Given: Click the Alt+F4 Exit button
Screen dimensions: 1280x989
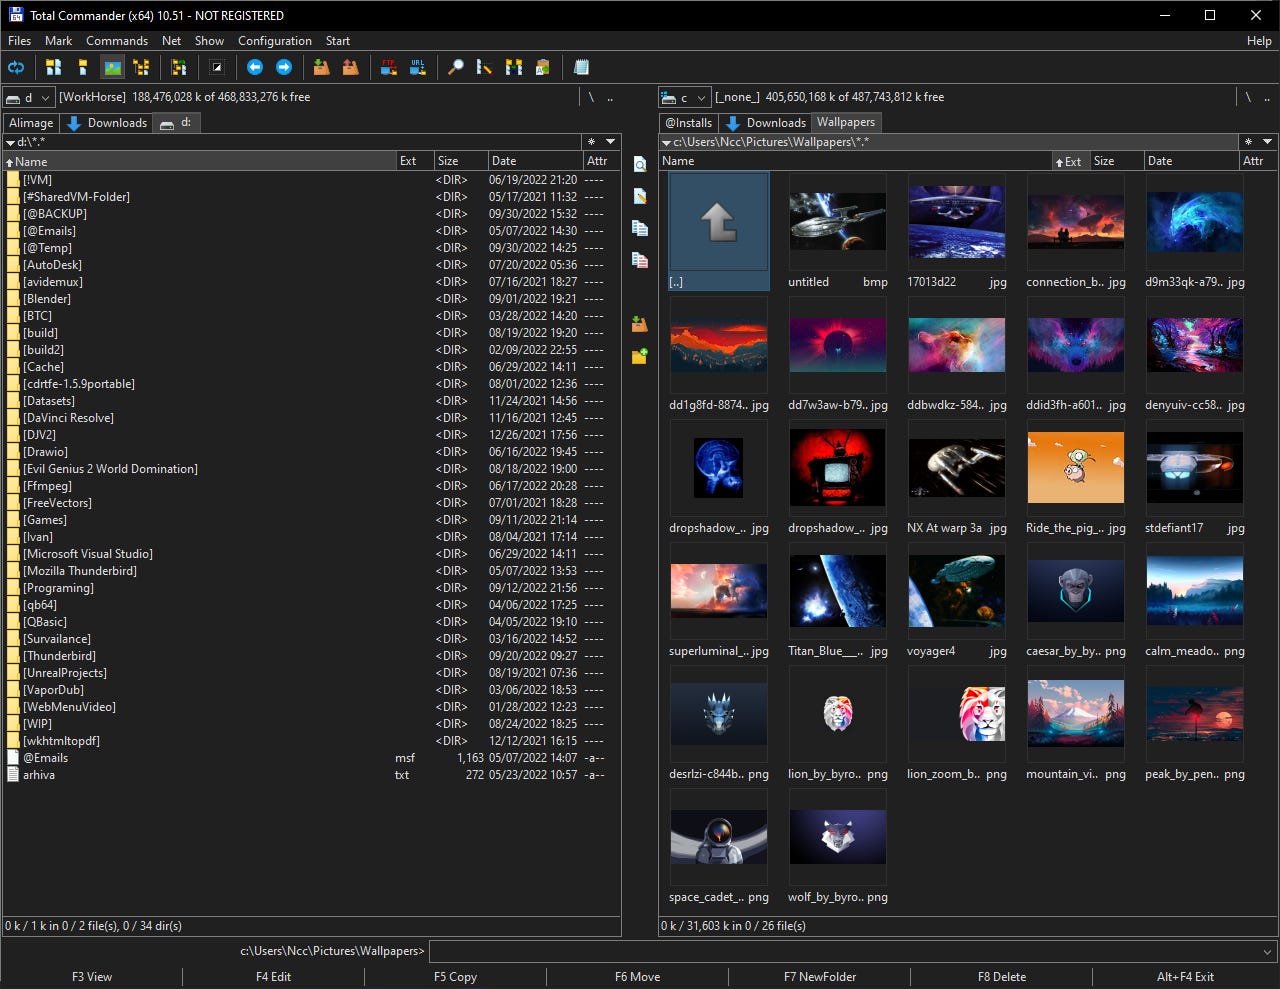Looking at the screenshot, I should [x=1185, y=977].
